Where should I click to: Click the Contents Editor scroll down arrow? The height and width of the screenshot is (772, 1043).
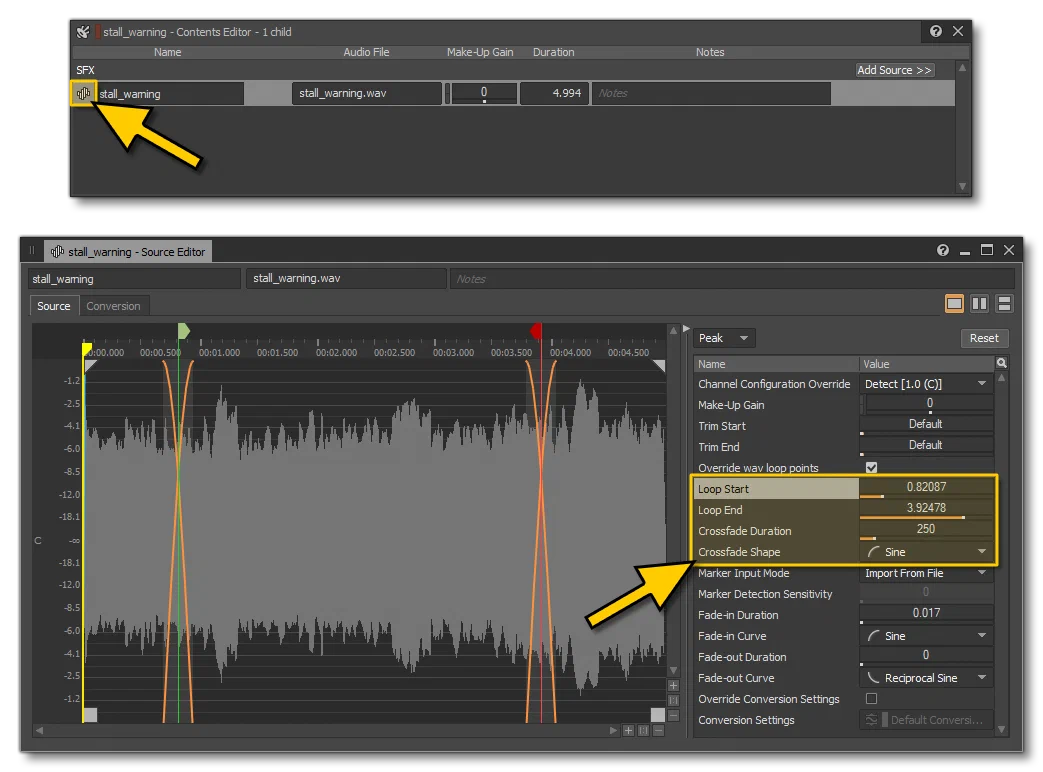pyautogui.click(x=962, y=186)
